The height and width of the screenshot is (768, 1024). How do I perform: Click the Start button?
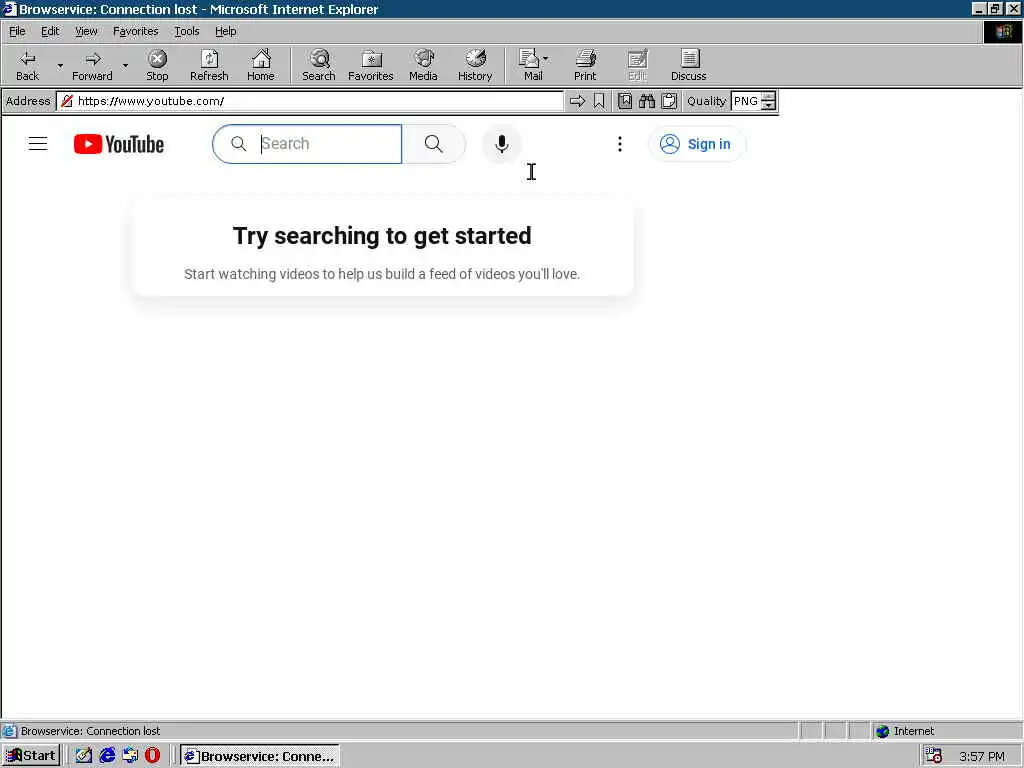(31, 756)
